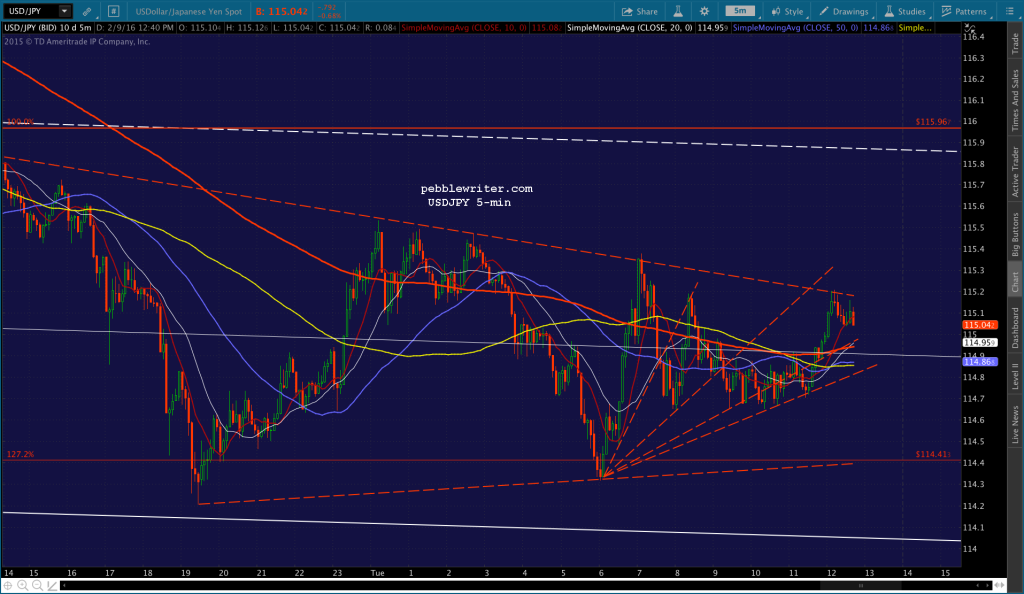Click the L: 115.042 low value

[x=292, y=28]
